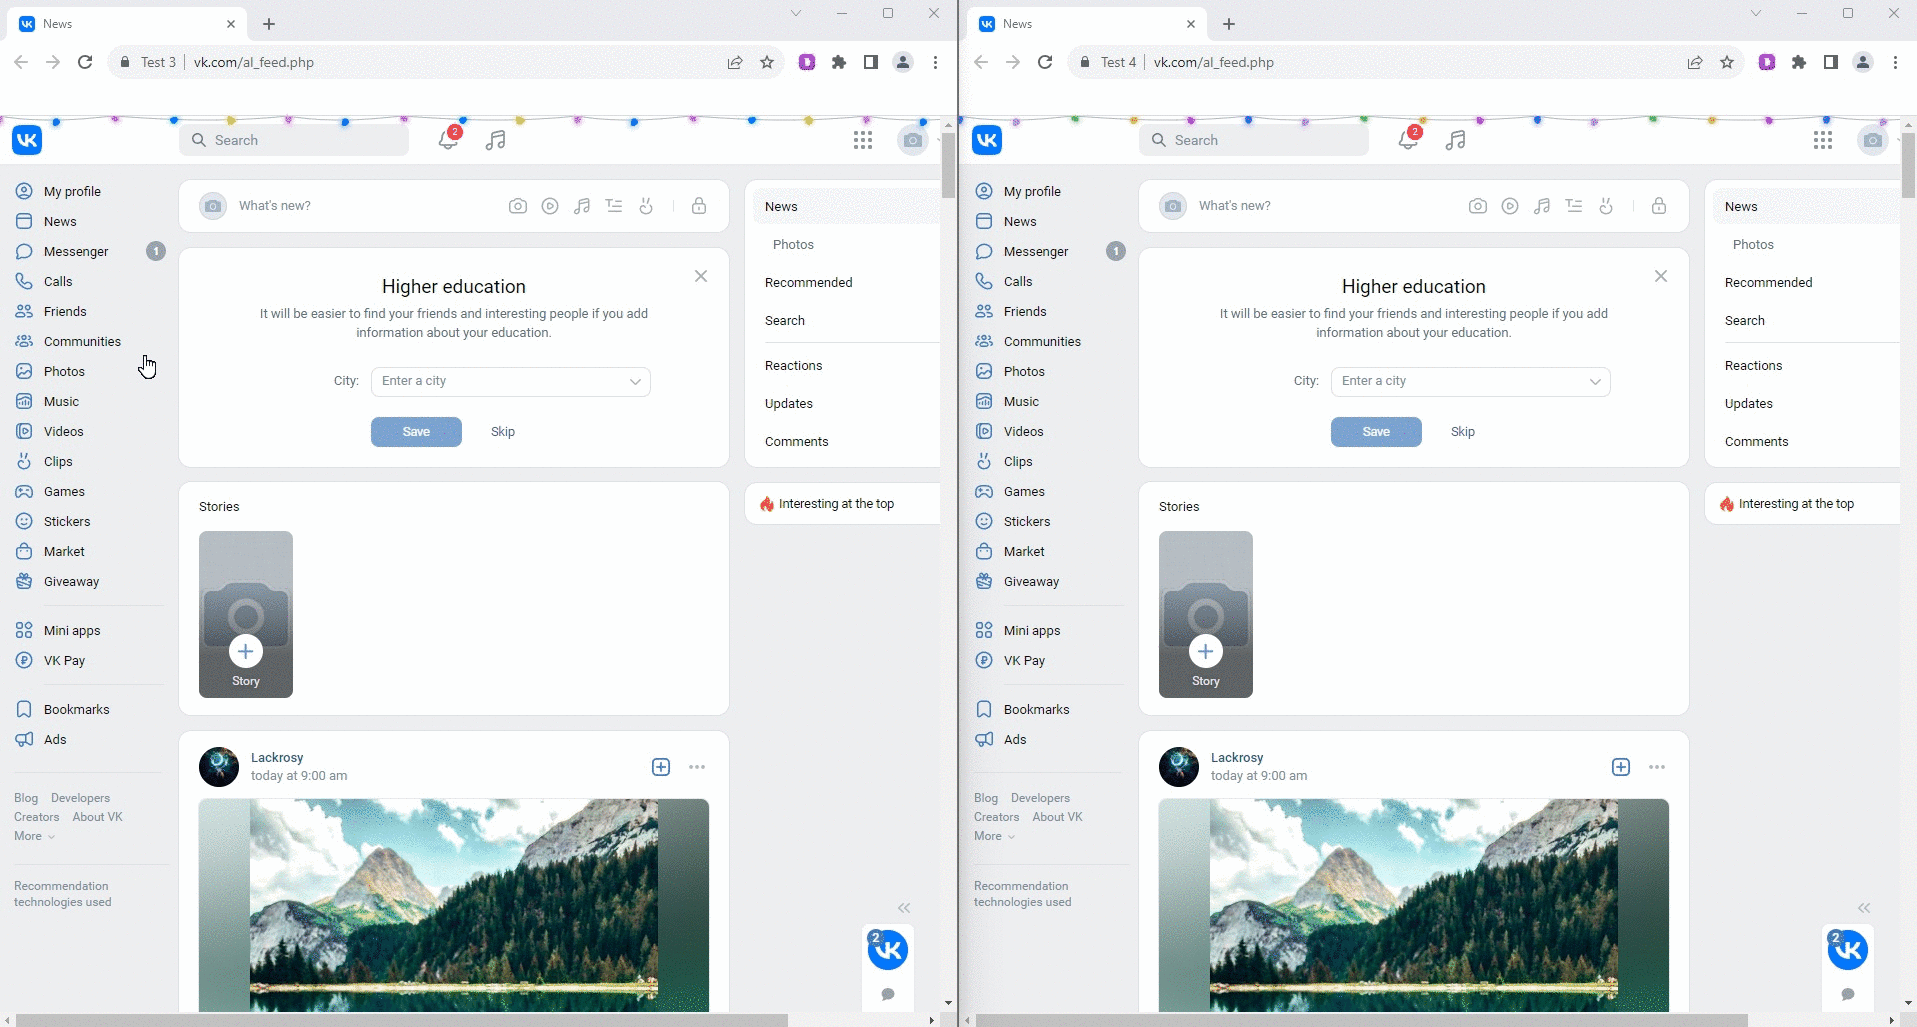
Task: Click Skip on education card in left window
Action: coord(503,432)
